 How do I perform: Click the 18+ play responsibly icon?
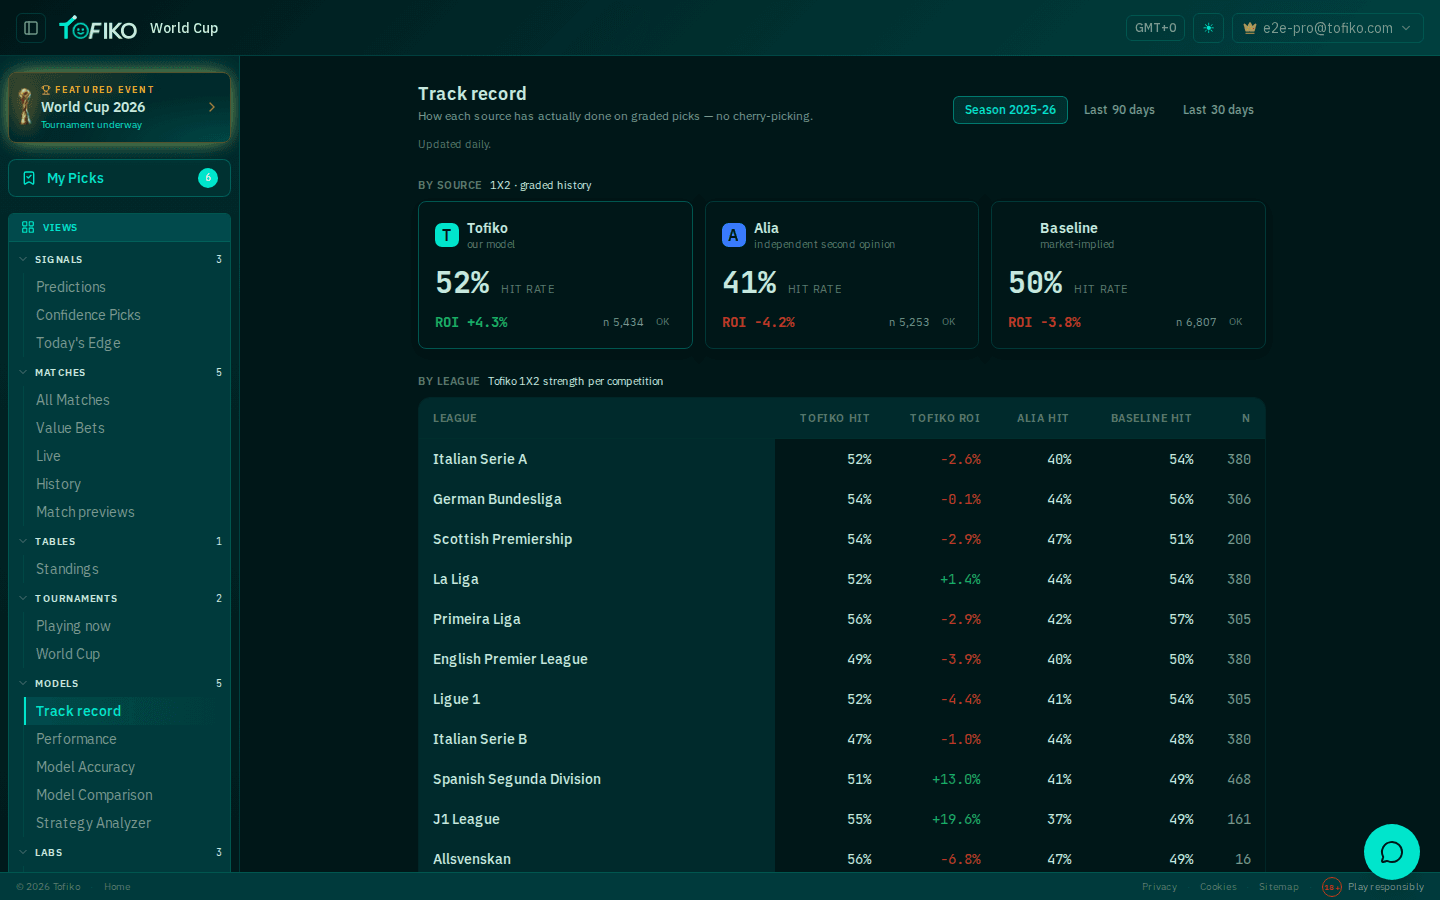1331,887
